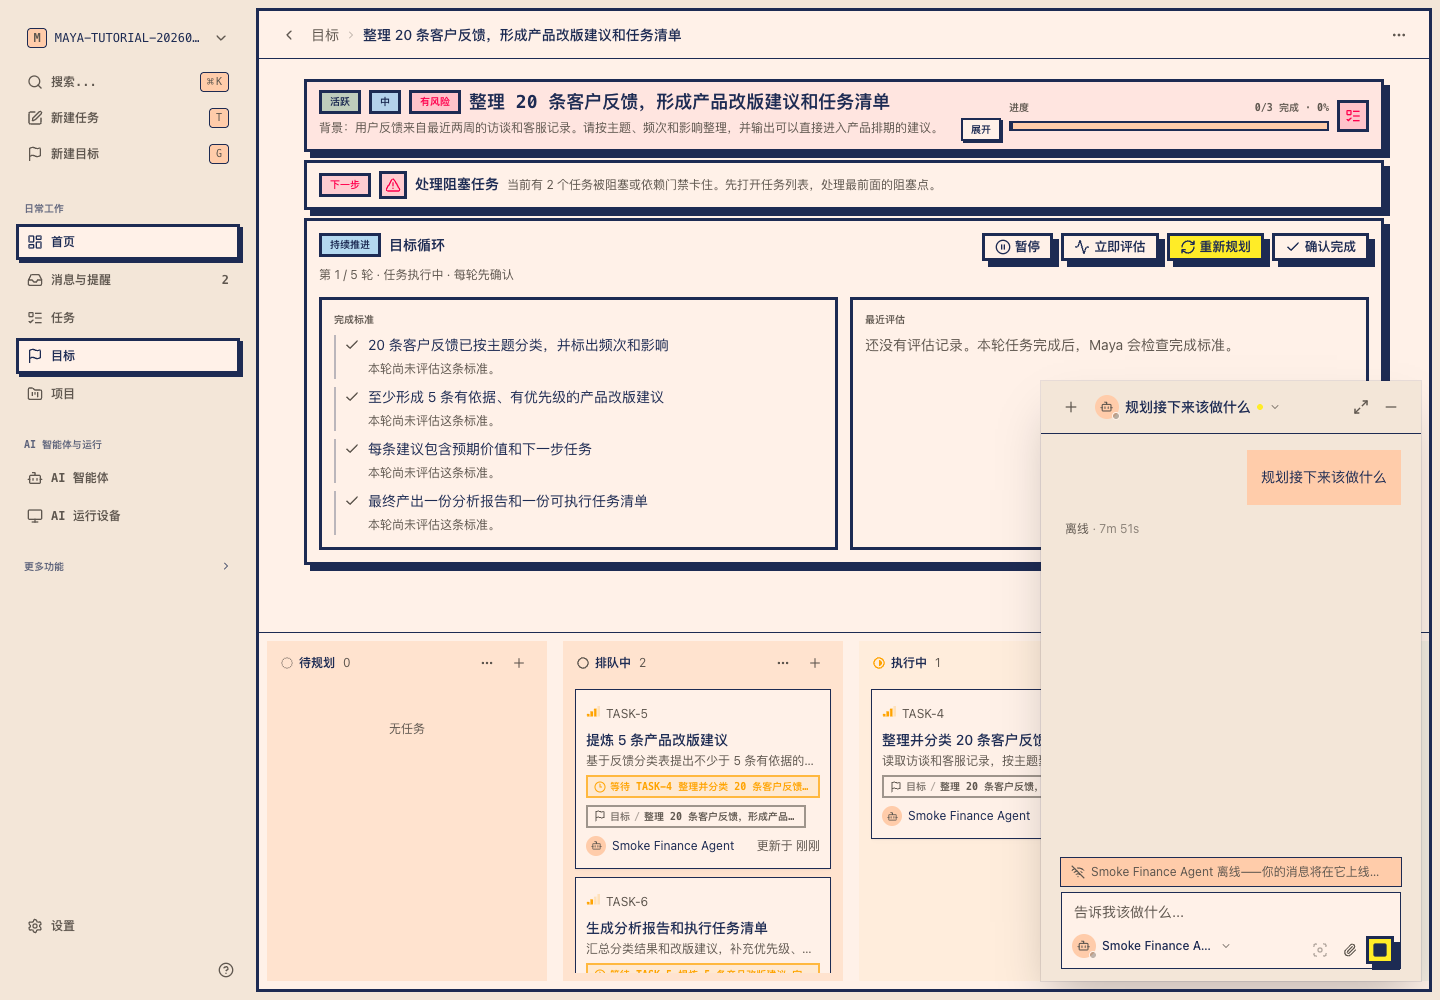Viewport: 1440px width, 1000px height.
Task: Select the 目标 goals menu item
Action: tap(128, 356)
